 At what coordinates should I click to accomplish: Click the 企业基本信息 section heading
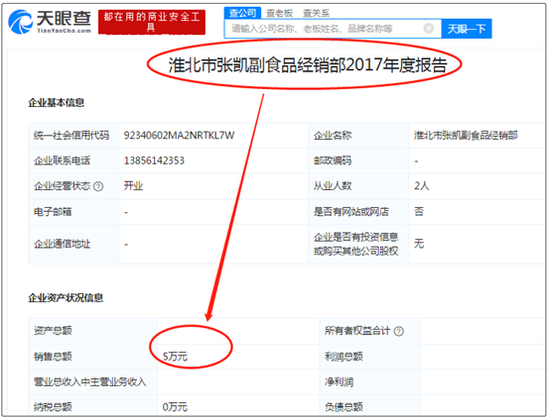[56, 102]
